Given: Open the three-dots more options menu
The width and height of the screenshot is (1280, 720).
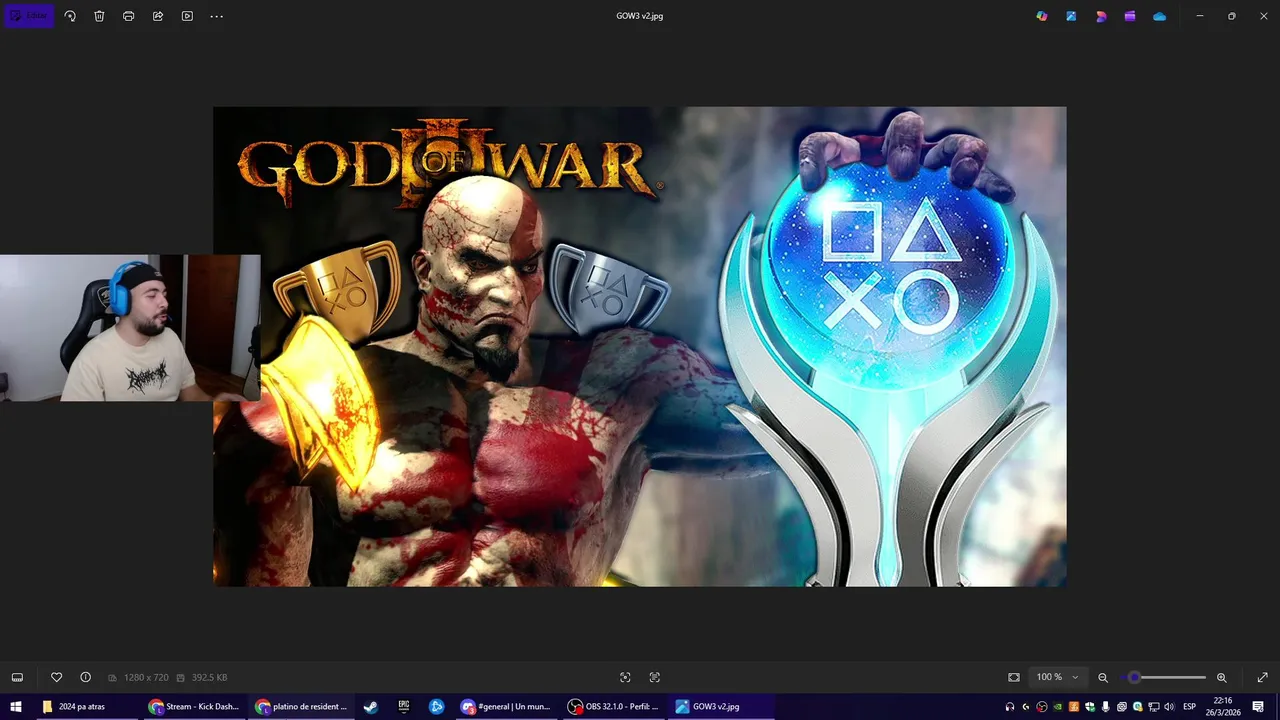Looking at the screenshot, I should coord(216,16).
